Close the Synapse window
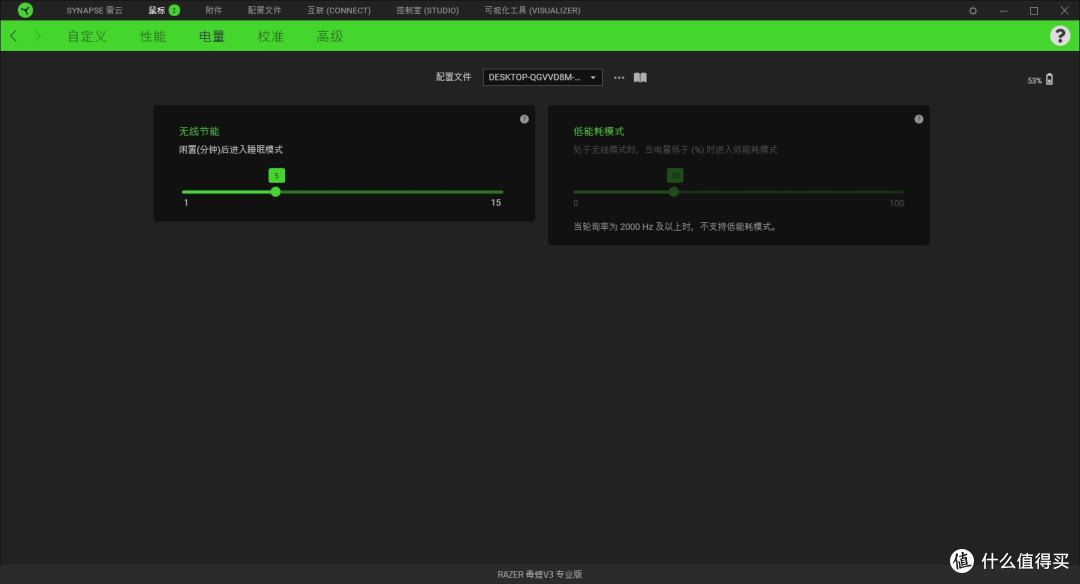This screenshot has width=1080, height=584. (x=1064, y=10)
